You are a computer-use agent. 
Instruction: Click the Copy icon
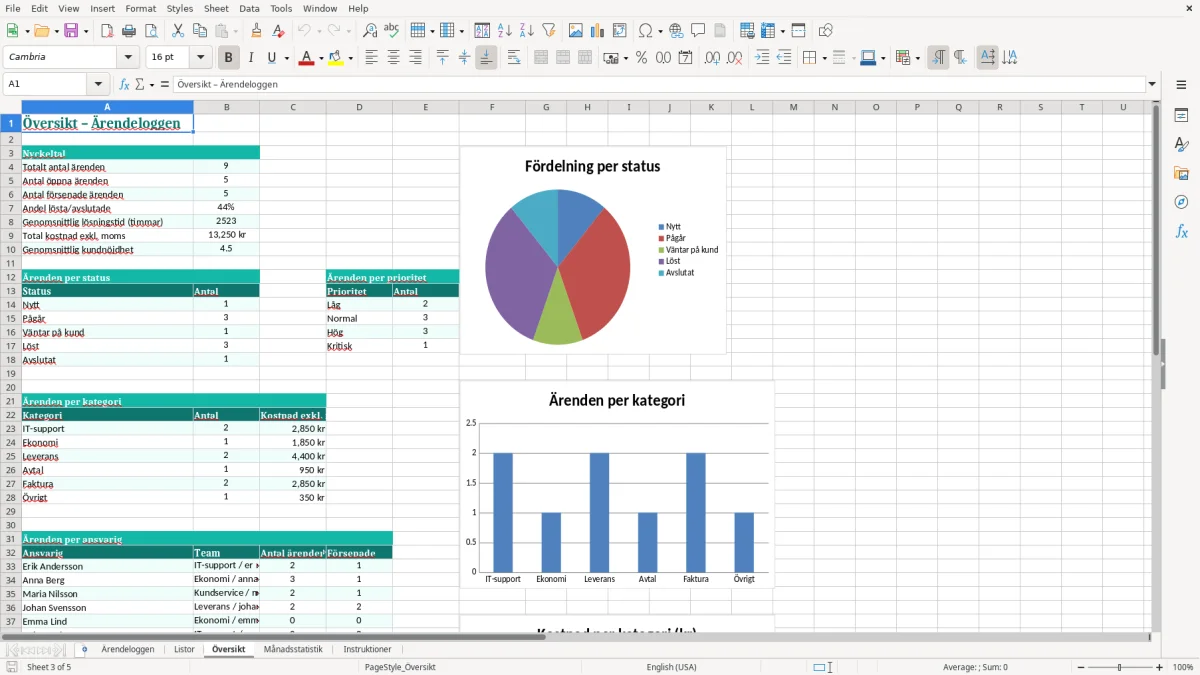point(200,31)
